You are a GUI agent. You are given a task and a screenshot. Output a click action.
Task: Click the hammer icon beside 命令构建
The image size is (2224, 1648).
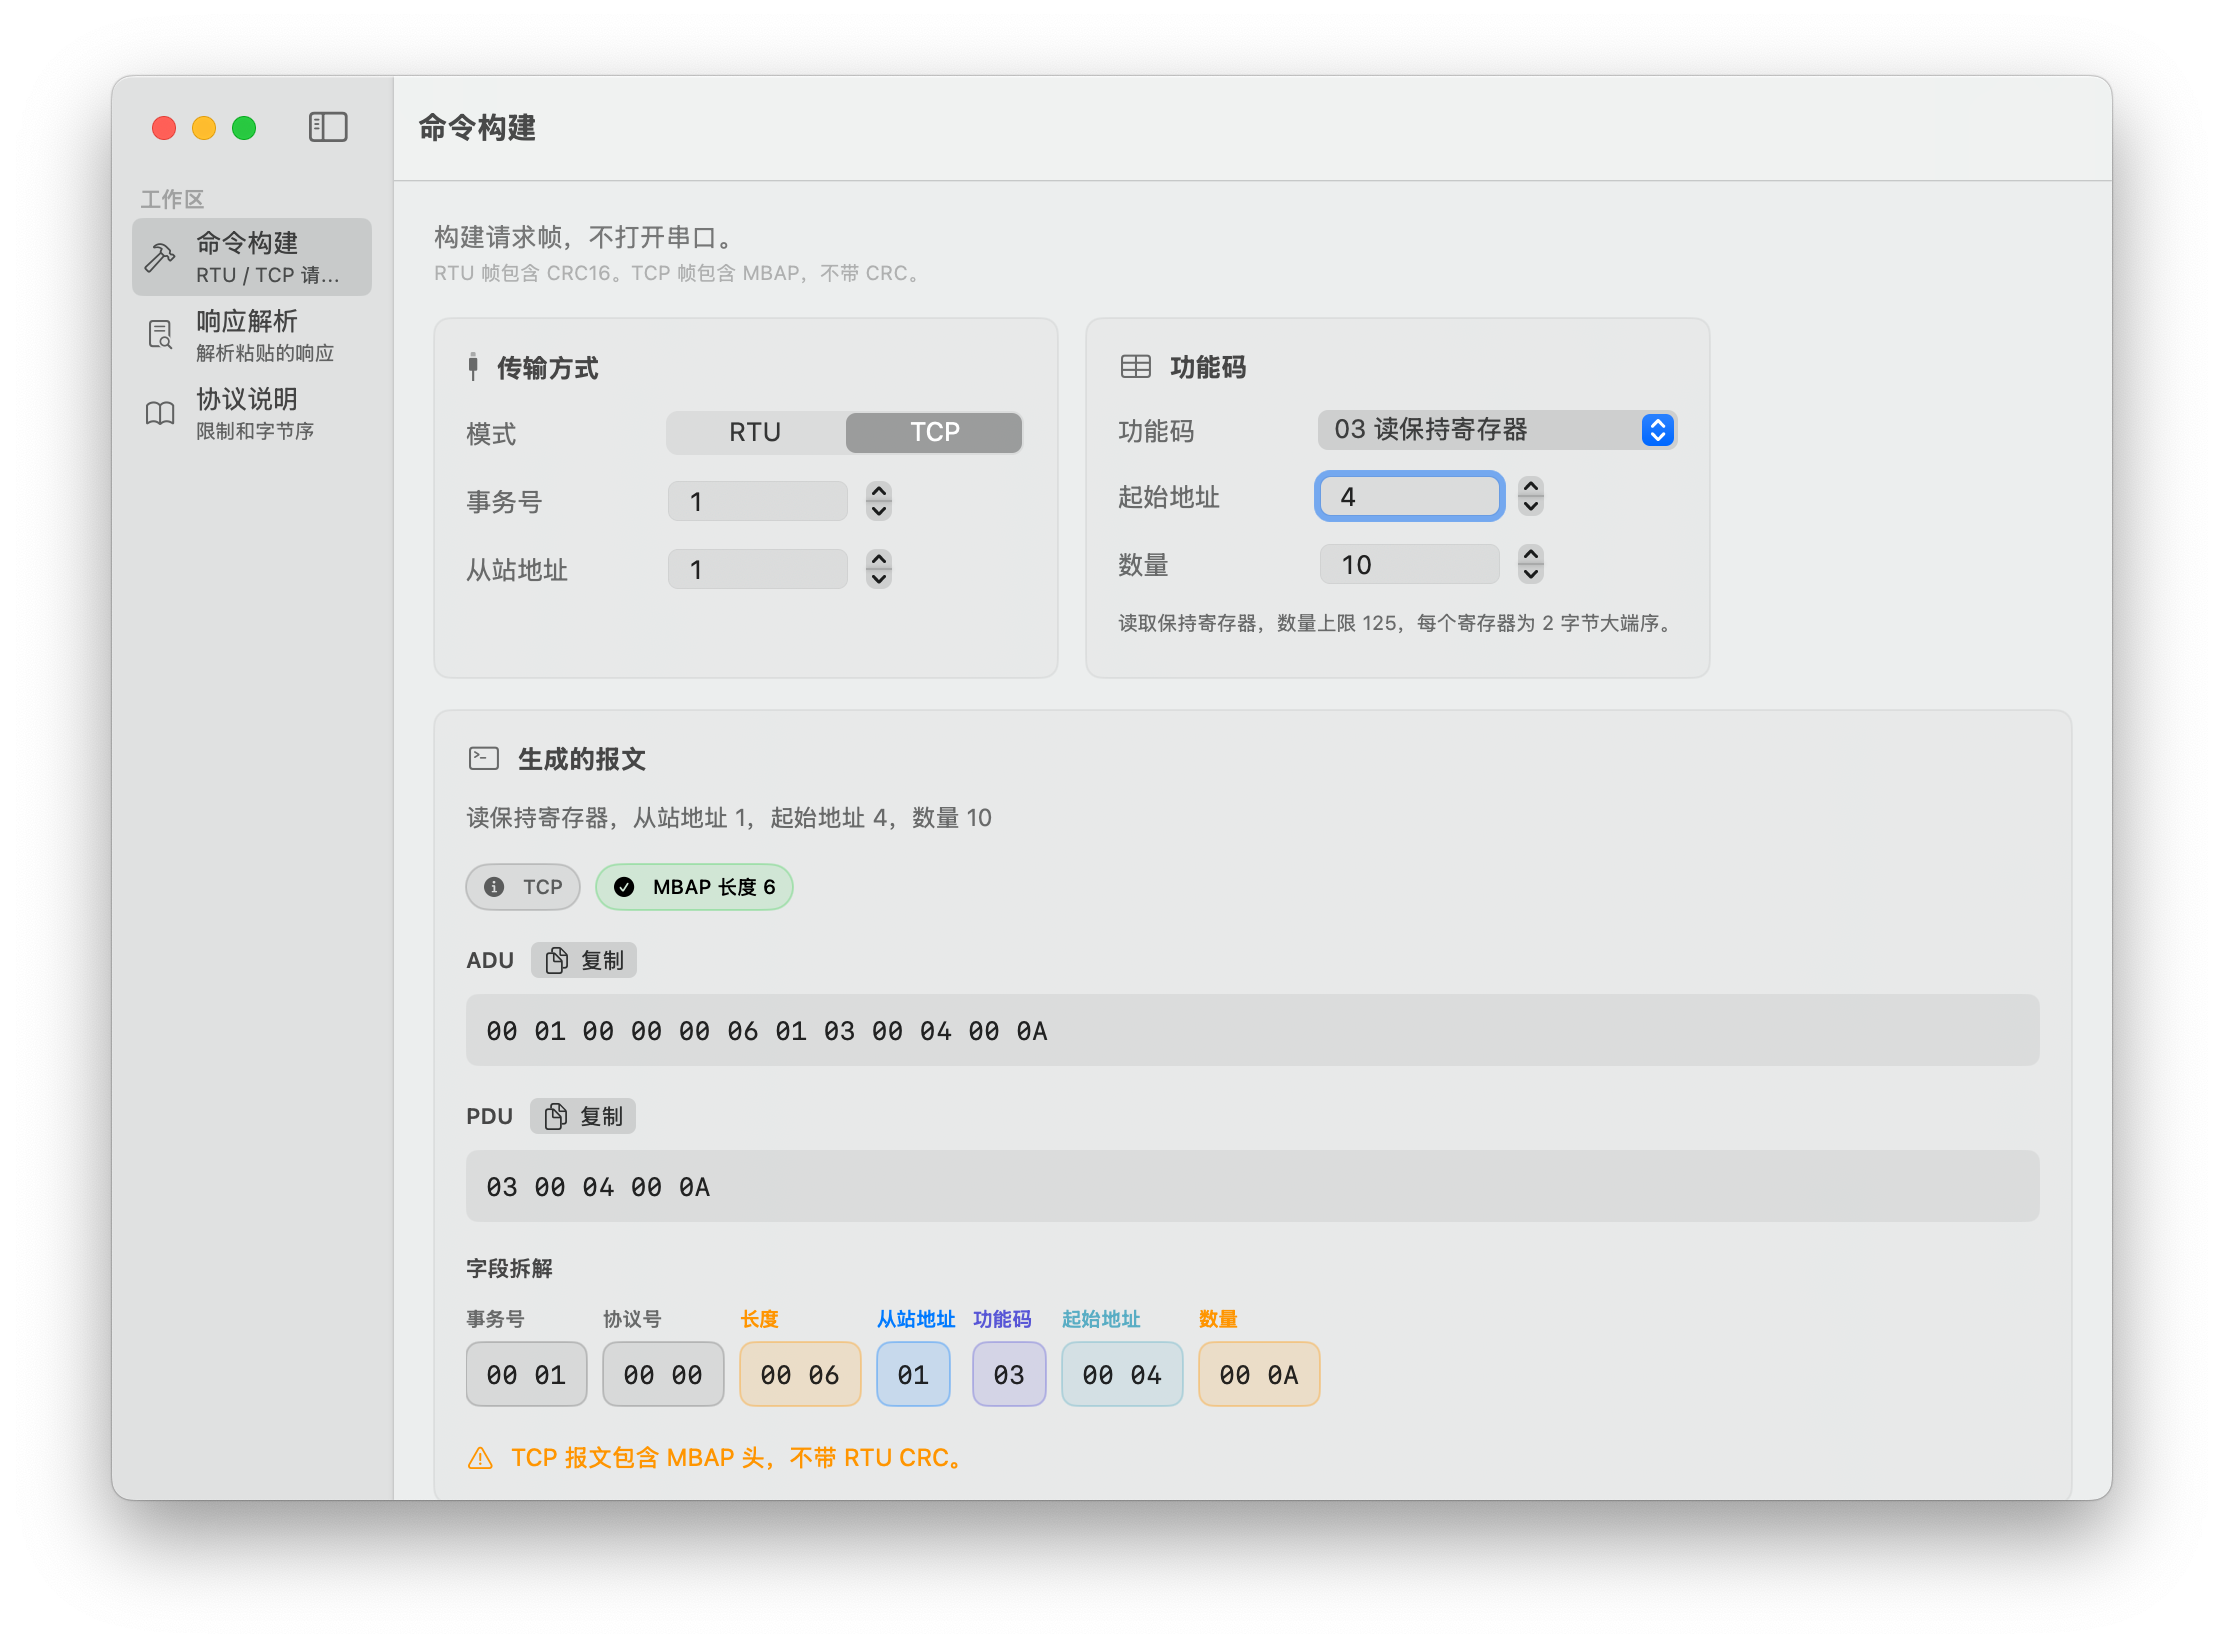point(160,257)
